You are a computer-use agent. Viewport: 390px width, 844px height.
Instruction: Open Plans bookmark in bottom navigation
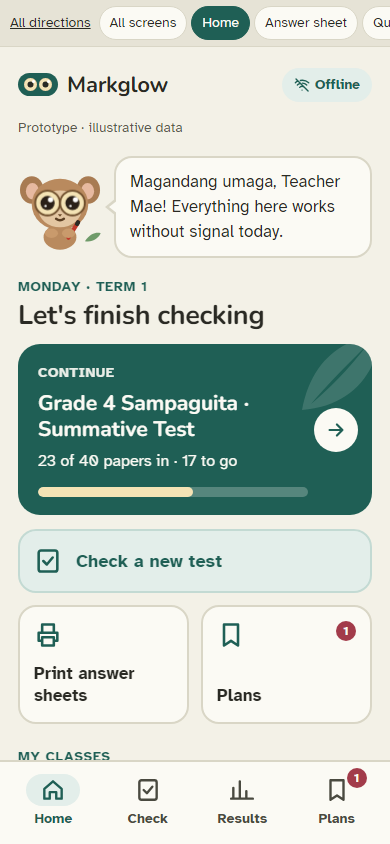tap(337, 802)
